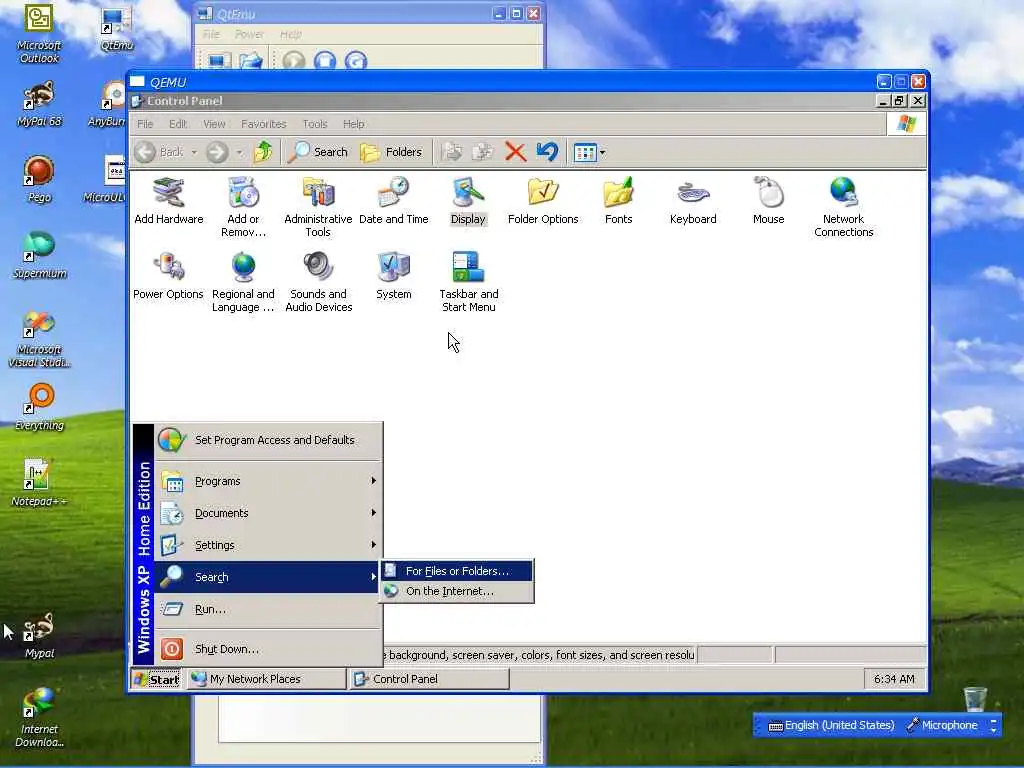This screenshot has width=1024, height=768.
Task: Open the File menu in Control Panel
Action: tap(145, 124)
